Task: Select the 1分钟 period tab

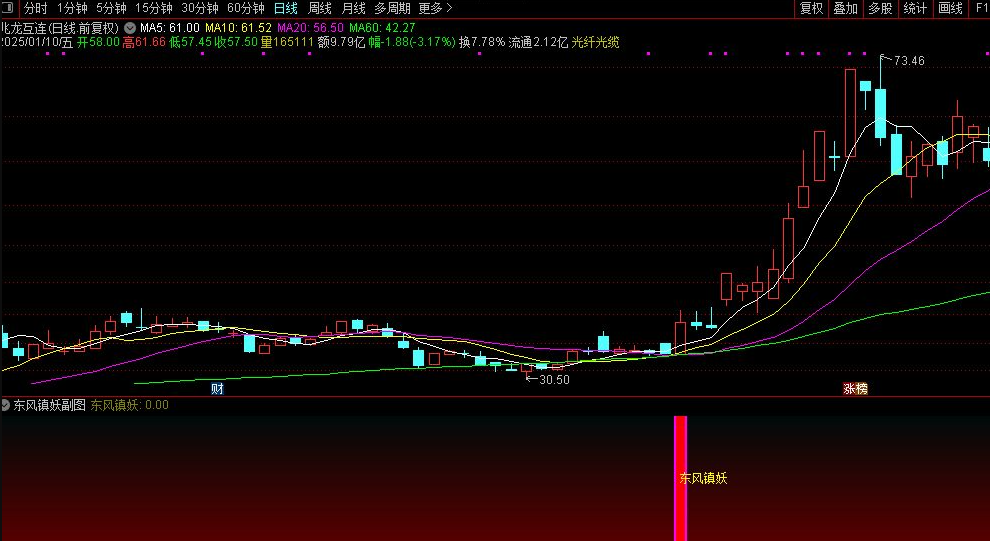Action: 72,8
